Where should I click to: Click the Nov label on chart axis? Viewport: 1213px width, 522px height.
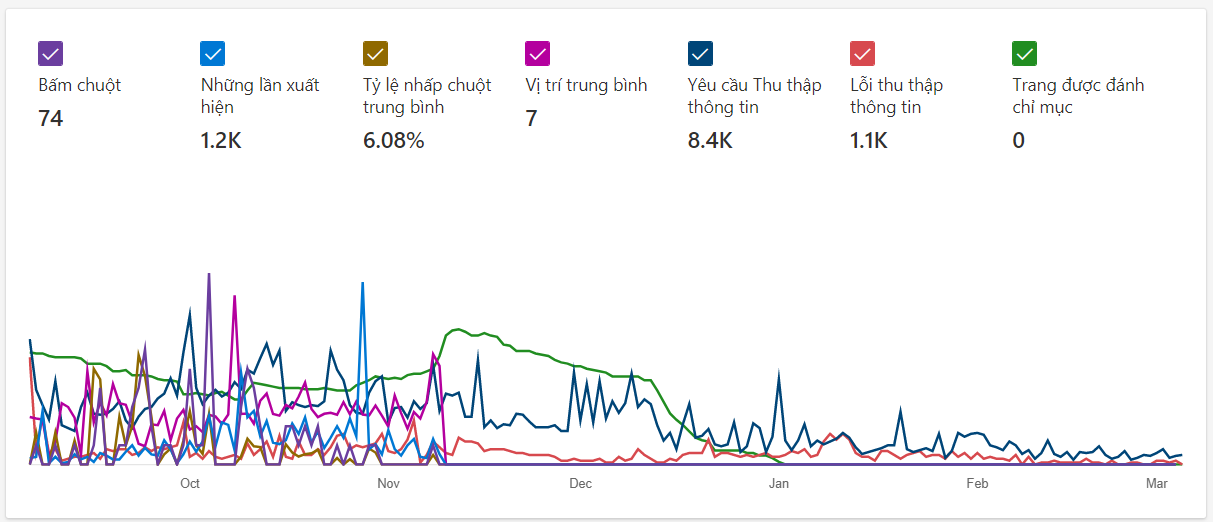click(388, 484)
